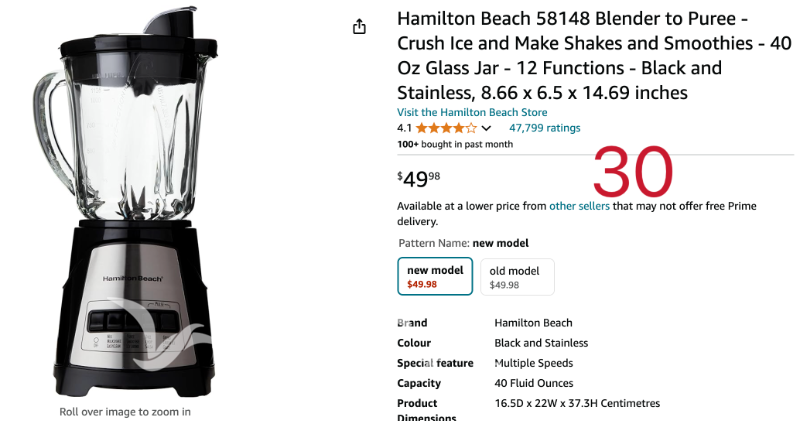Click the 4.1 rating number
The height and width of the screenshot is (421, 800).
[404, 128]
